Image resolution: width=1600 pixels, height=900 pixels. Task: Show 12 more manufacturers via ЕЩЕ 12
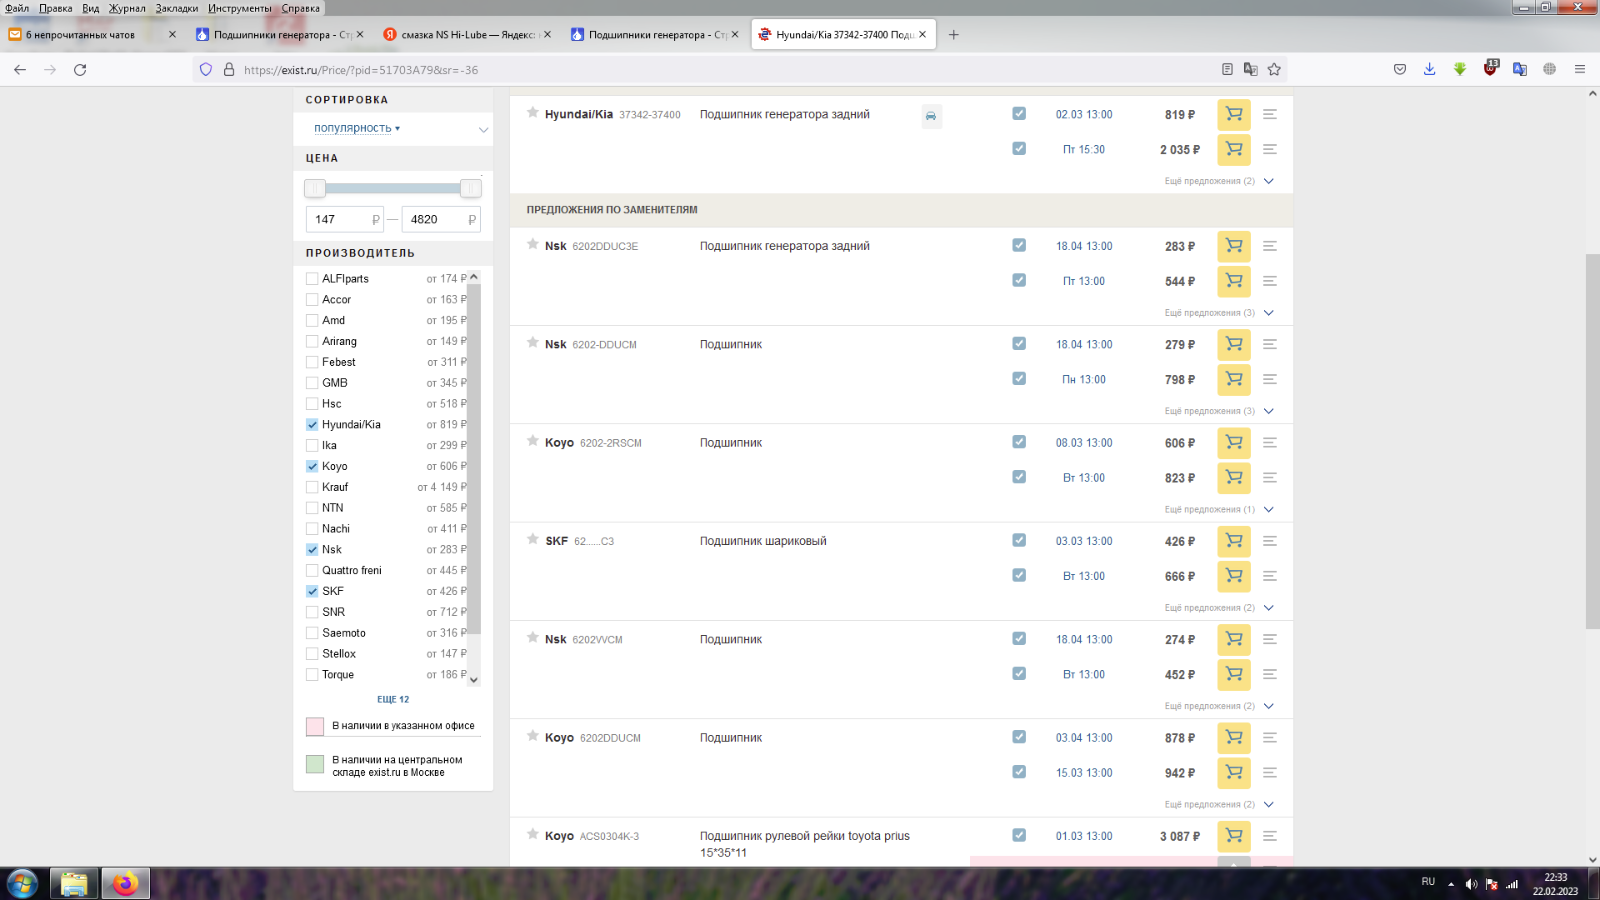click(393, 700)
